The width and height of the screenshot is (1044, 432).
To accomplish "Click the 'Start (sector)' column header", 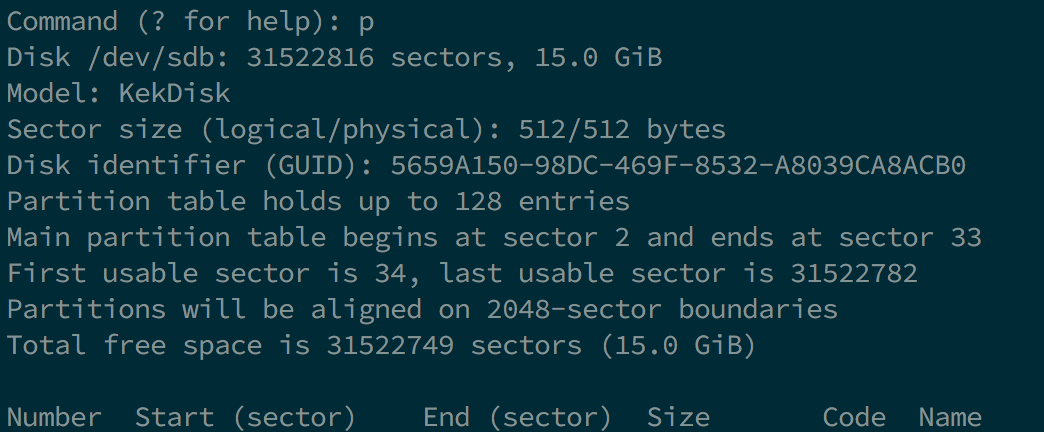I will click(x=246, y=417).
